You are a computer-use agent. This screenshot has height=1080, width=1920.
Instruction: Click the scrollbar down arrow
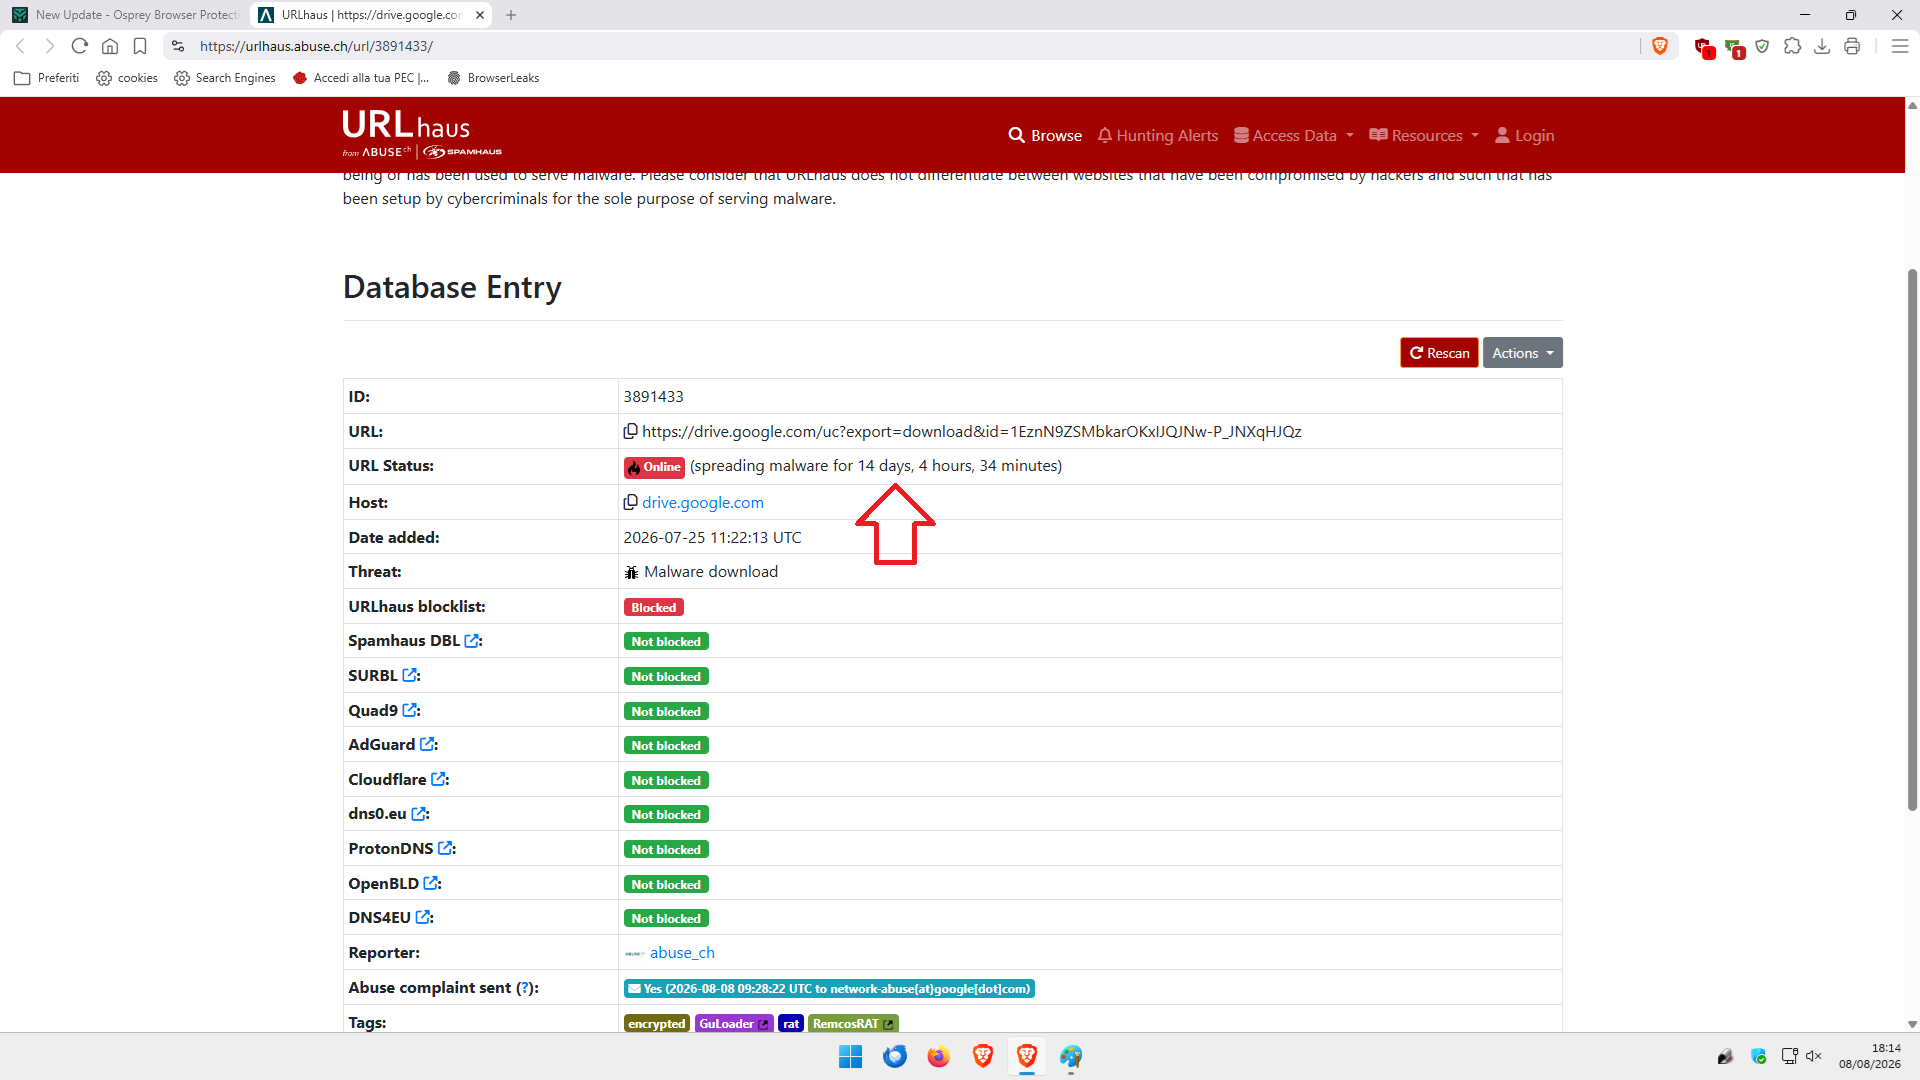tap(1912, 1024)
